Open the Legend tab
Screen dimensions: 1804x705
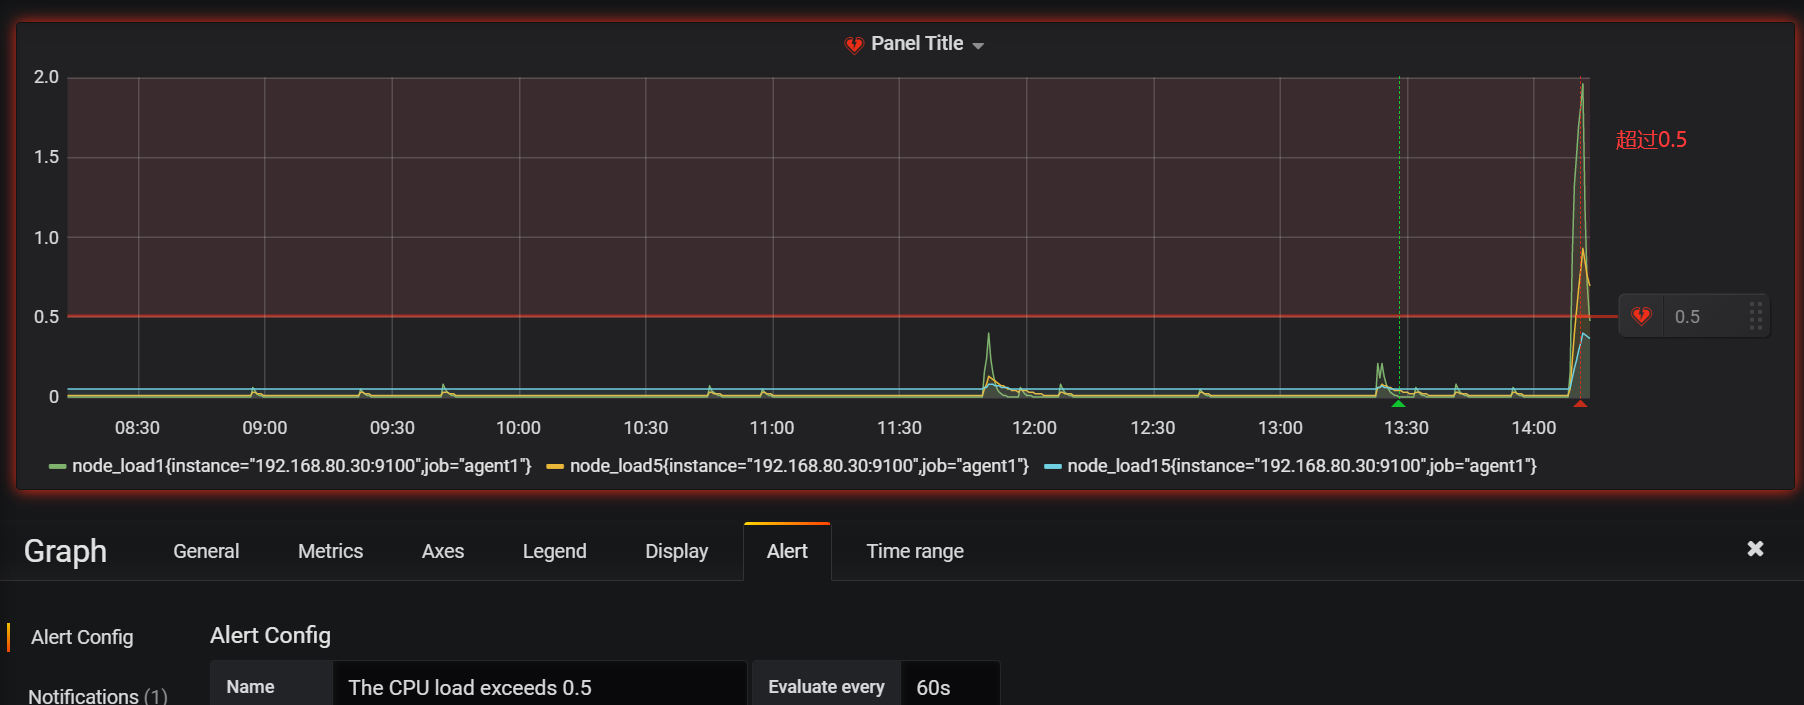[x=554, y=551]
